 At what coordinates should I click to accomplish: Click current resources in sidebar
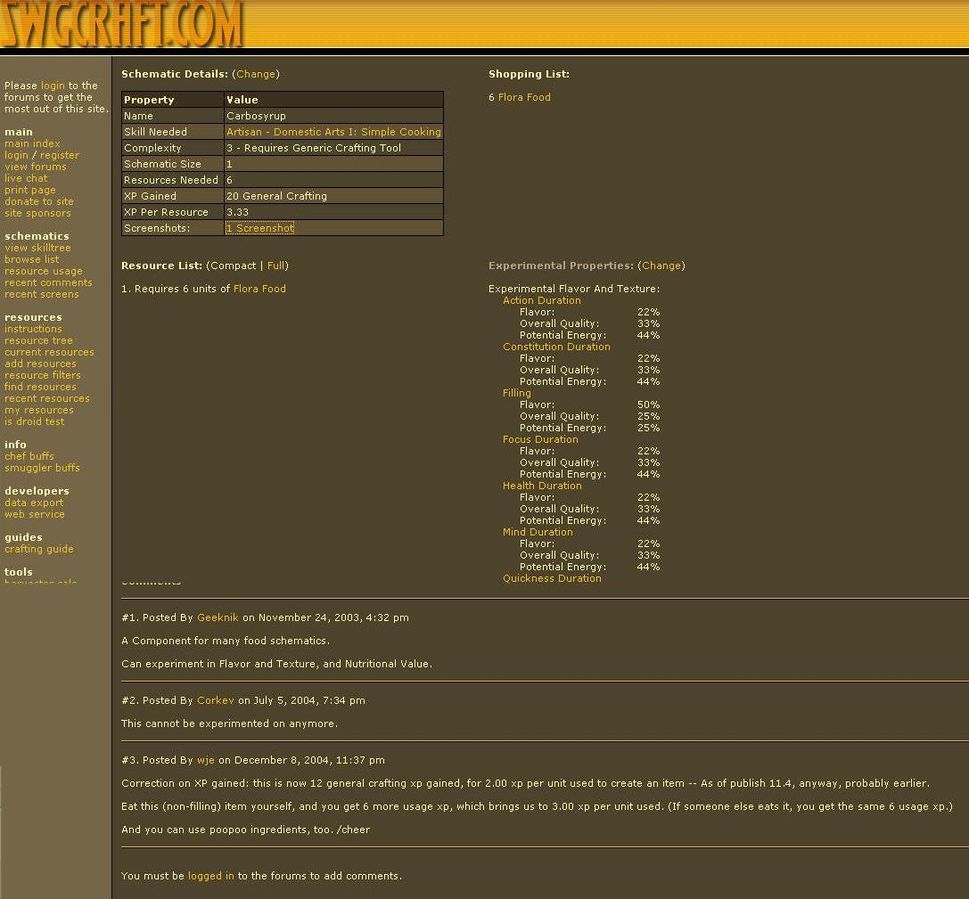coord(49,352)
